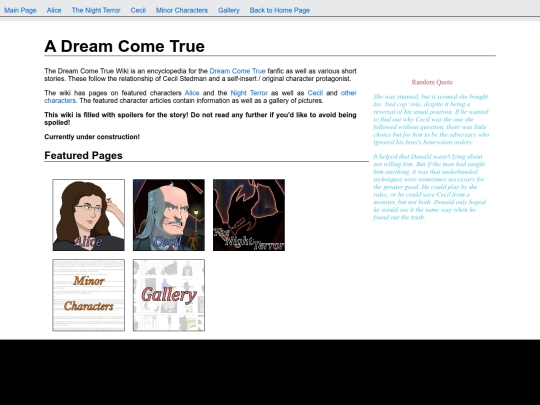Click the Featured Pages heading
Screen dimensions: 540x405
(83, 155)
